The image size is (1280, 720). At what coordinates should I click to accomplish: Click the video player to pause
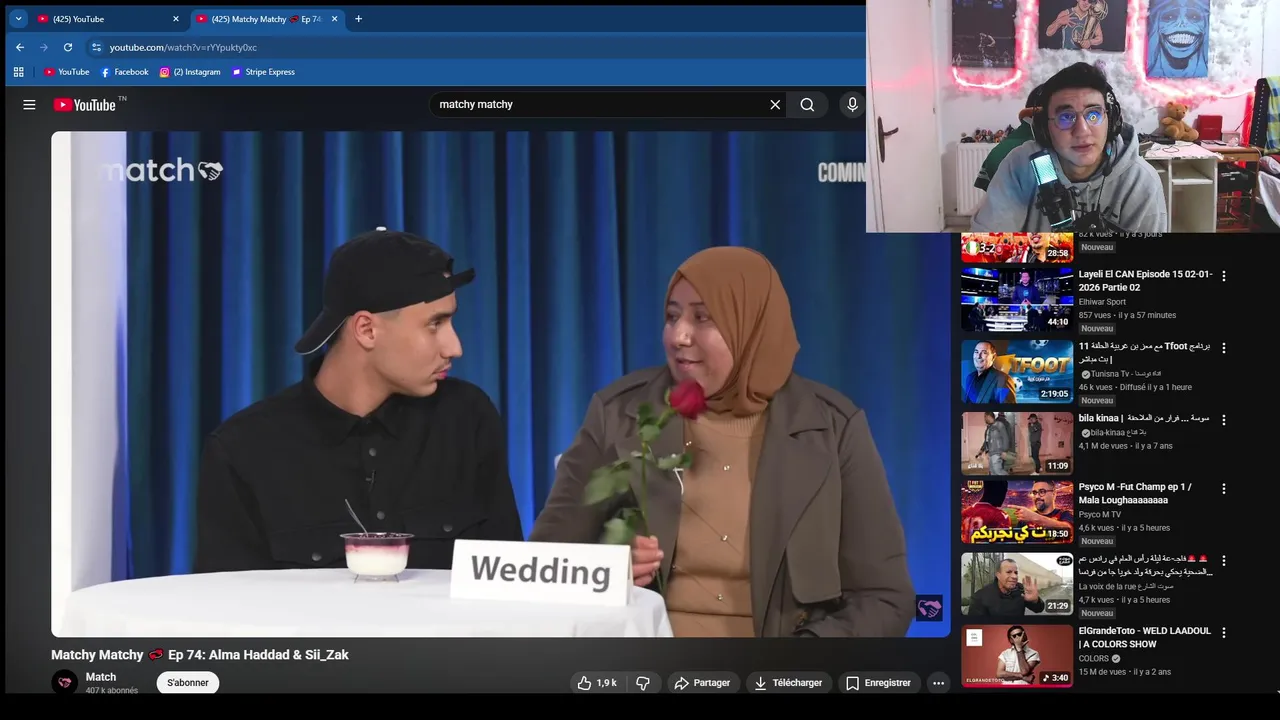500,384
